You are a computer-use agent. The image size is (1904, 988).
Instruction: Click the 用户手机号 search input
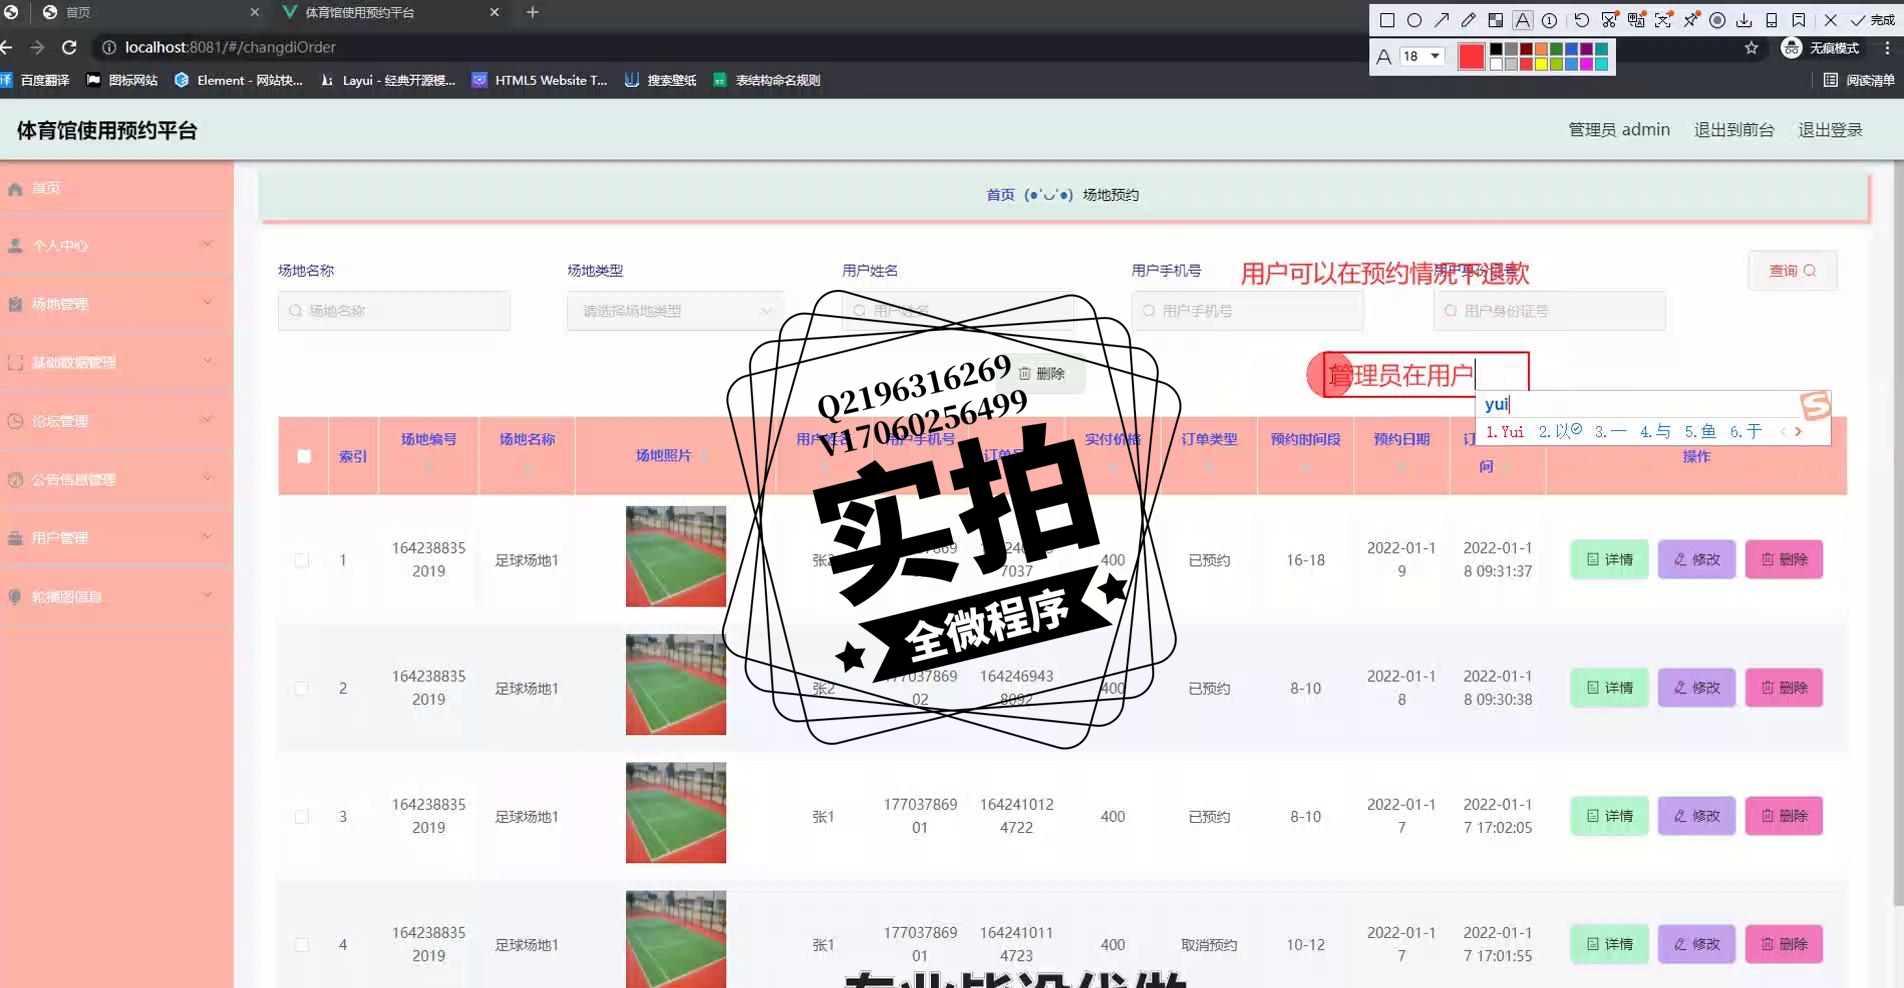tap(1247, 311)
